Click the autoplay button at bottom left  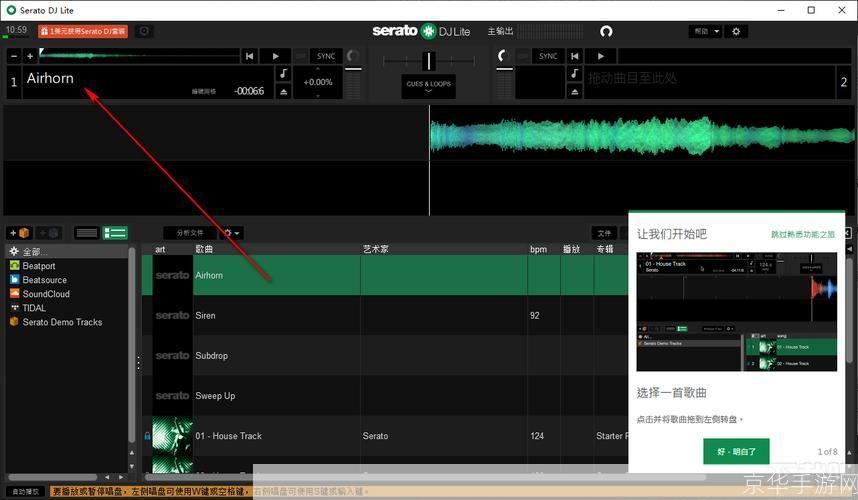click(x=26, y=492)
